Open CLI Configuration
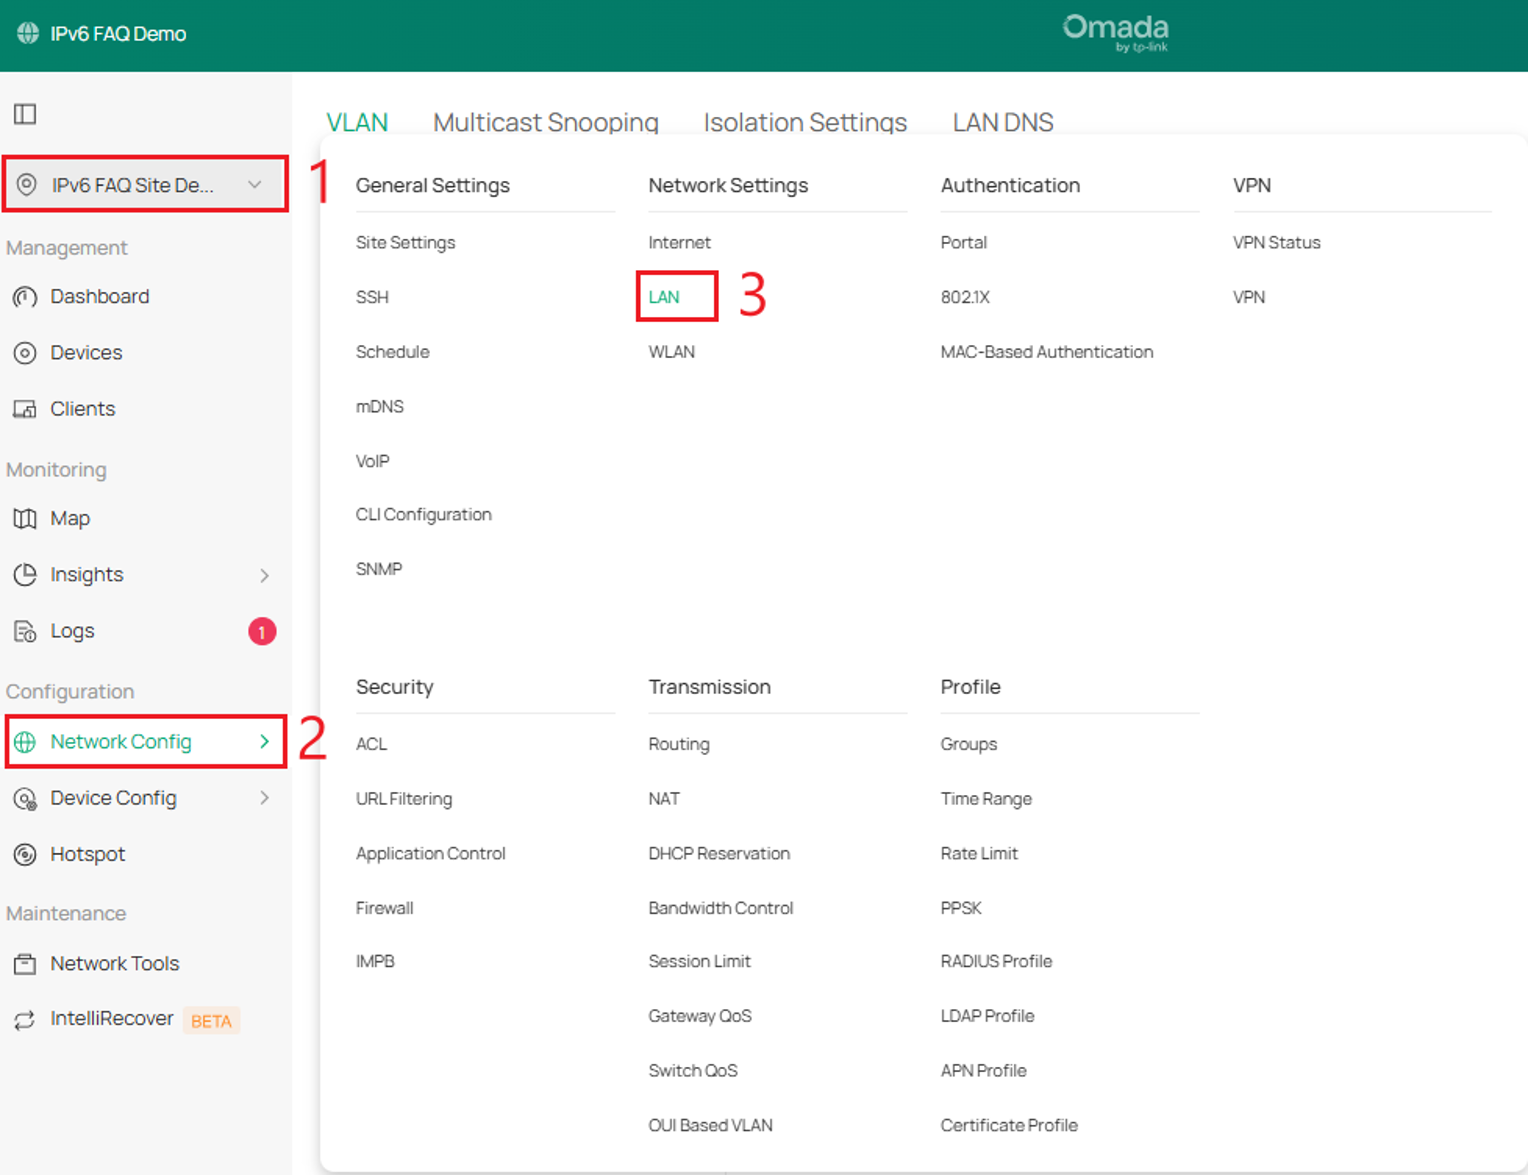 coord(424,515)
